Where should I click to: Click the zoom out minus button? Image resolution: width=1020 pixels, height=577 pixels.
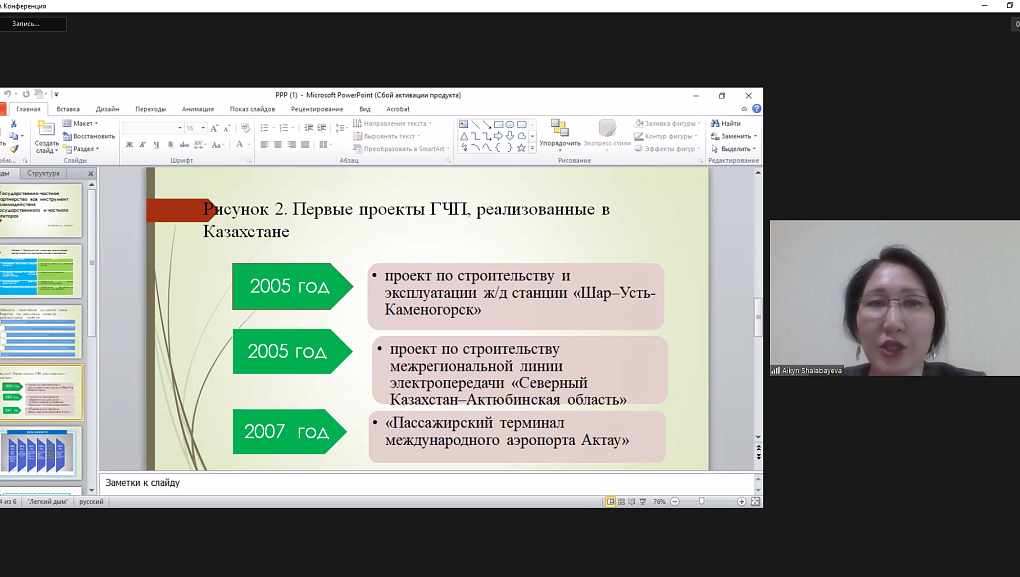coord(675,502)
